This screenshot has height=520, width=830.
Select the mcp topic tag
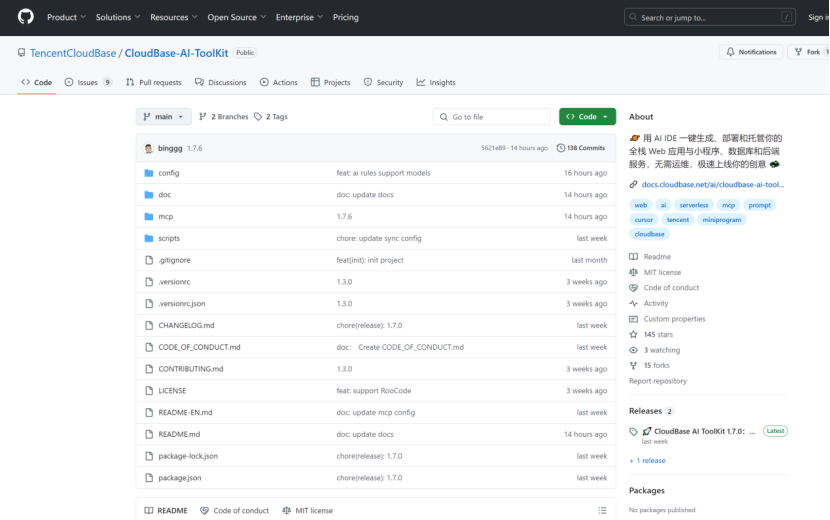tap(728, 205)
